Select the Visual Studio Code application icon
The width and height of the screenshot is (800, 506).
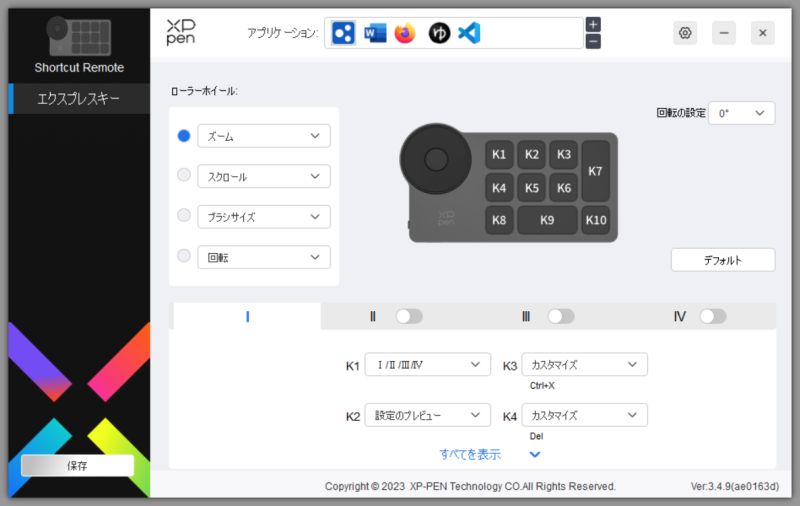click(x=469, y=33)
